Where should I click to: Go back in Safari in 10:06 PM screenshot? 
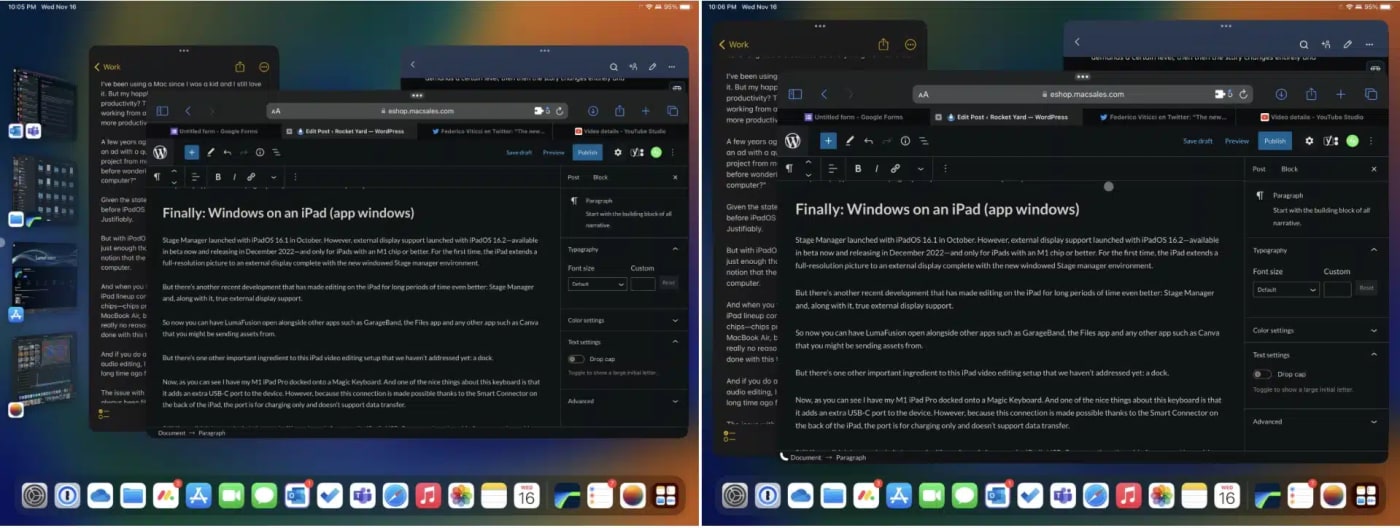point(824,94)
